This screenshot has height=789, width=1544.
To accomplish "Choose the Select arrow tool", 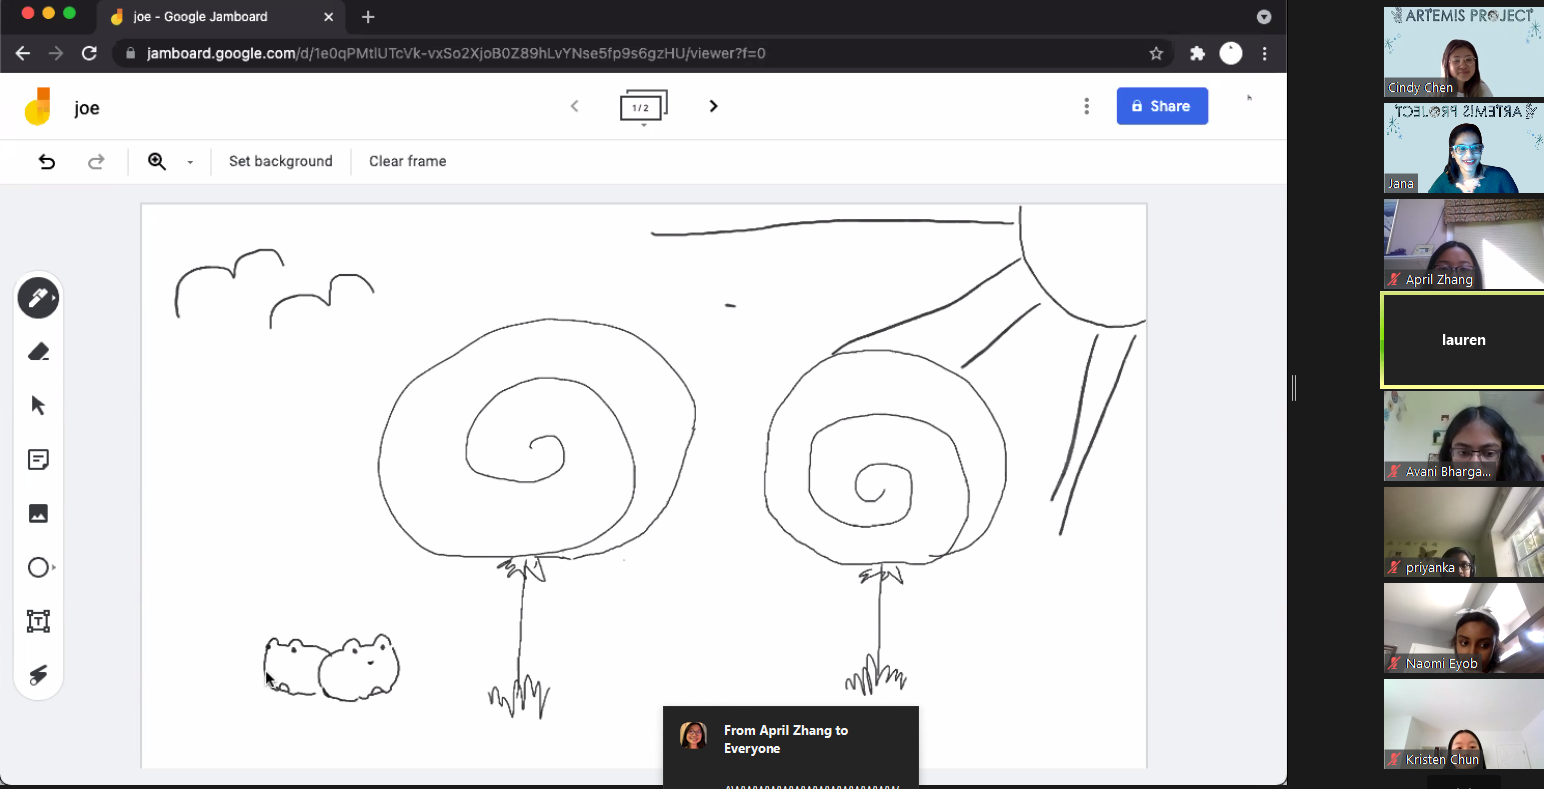I will (38, 406).
